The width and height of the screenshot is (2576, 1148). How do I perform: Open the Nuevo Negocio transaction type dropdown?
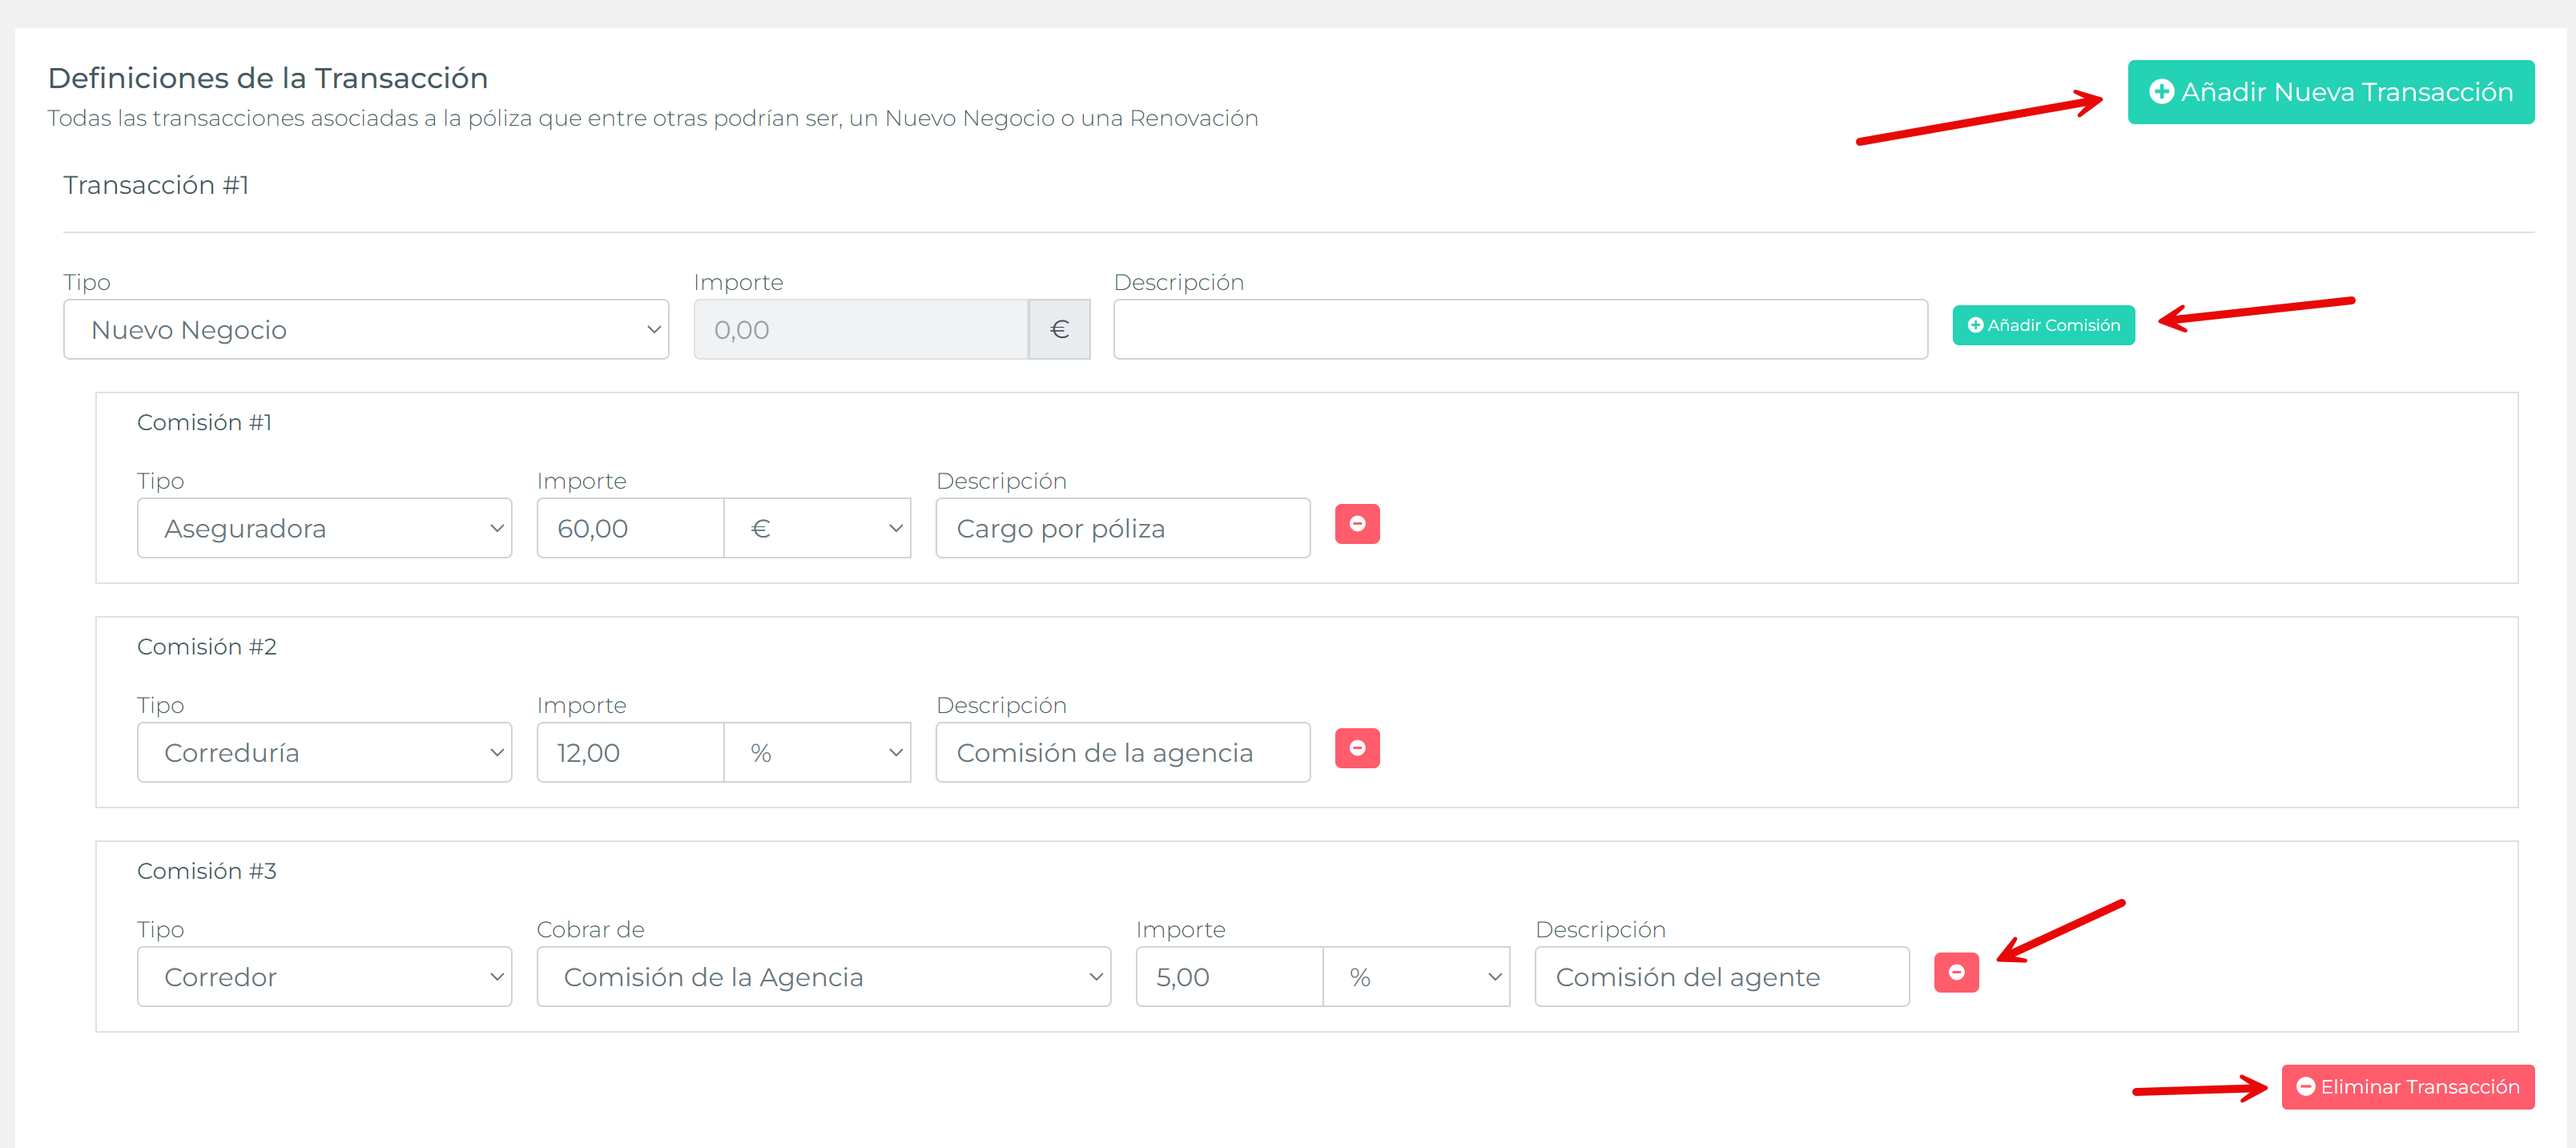366,329
